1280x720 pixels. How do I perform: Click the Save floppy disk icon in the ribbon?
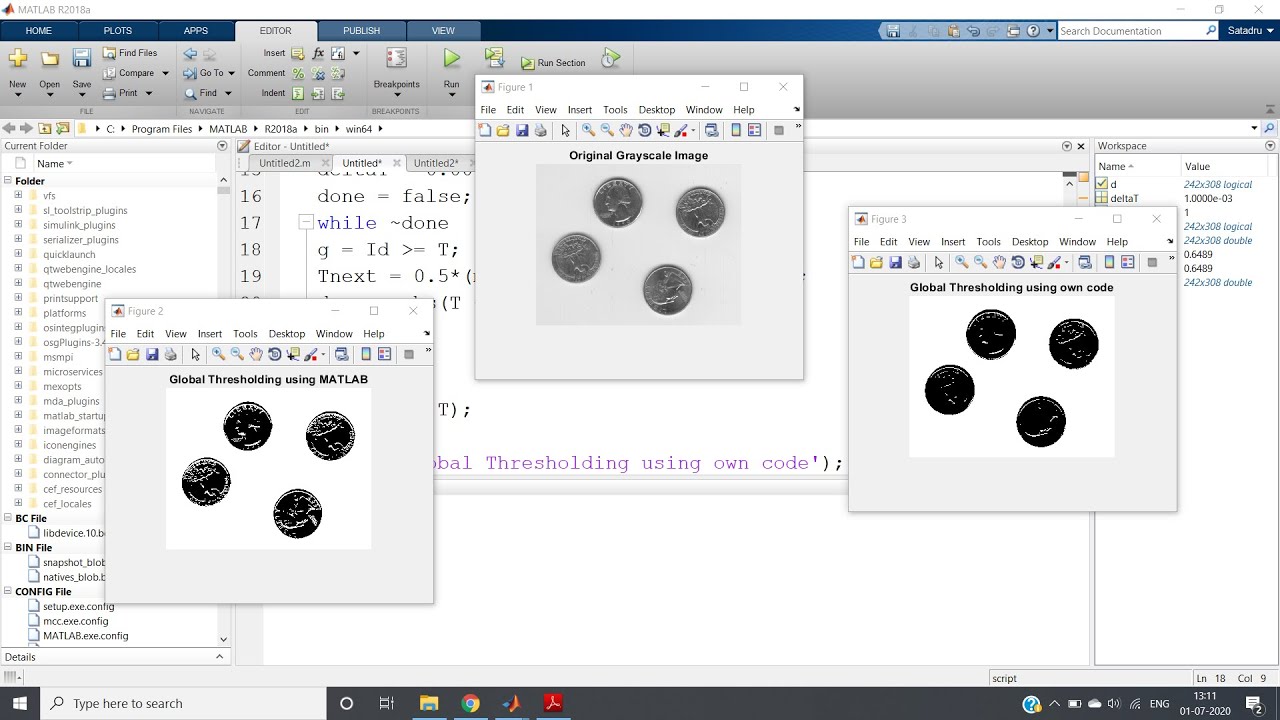coord(82,59)
